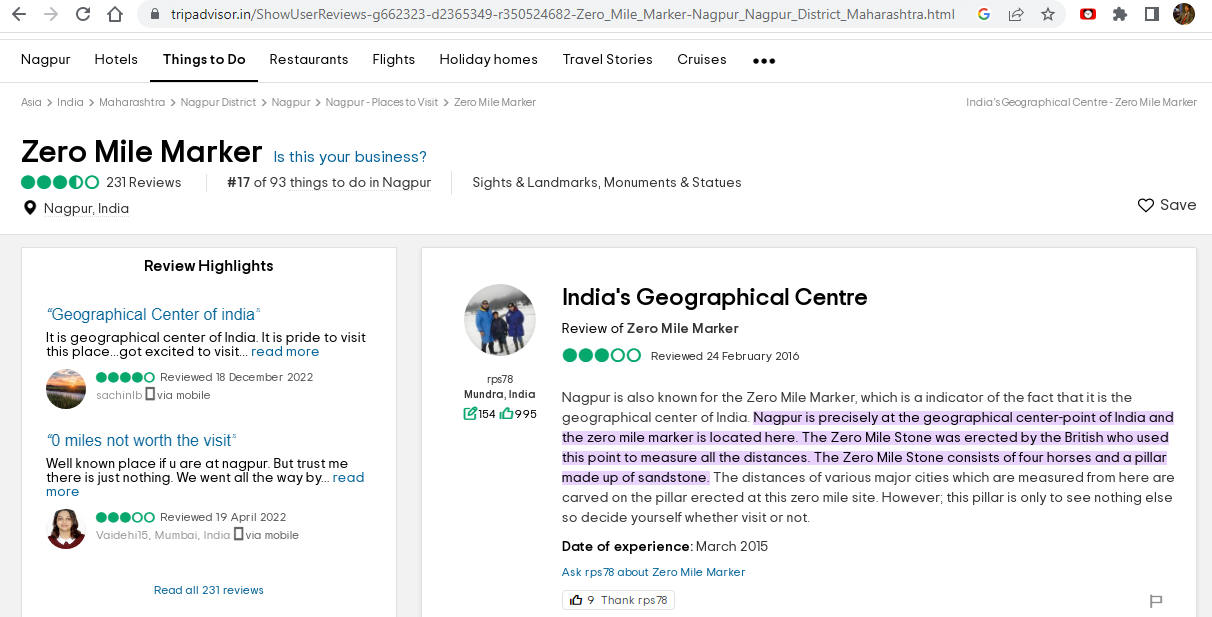Click the "Reviewed 24 February 2016" date
Viewport: 1212px width, 617px height.
tap(725, 356)
